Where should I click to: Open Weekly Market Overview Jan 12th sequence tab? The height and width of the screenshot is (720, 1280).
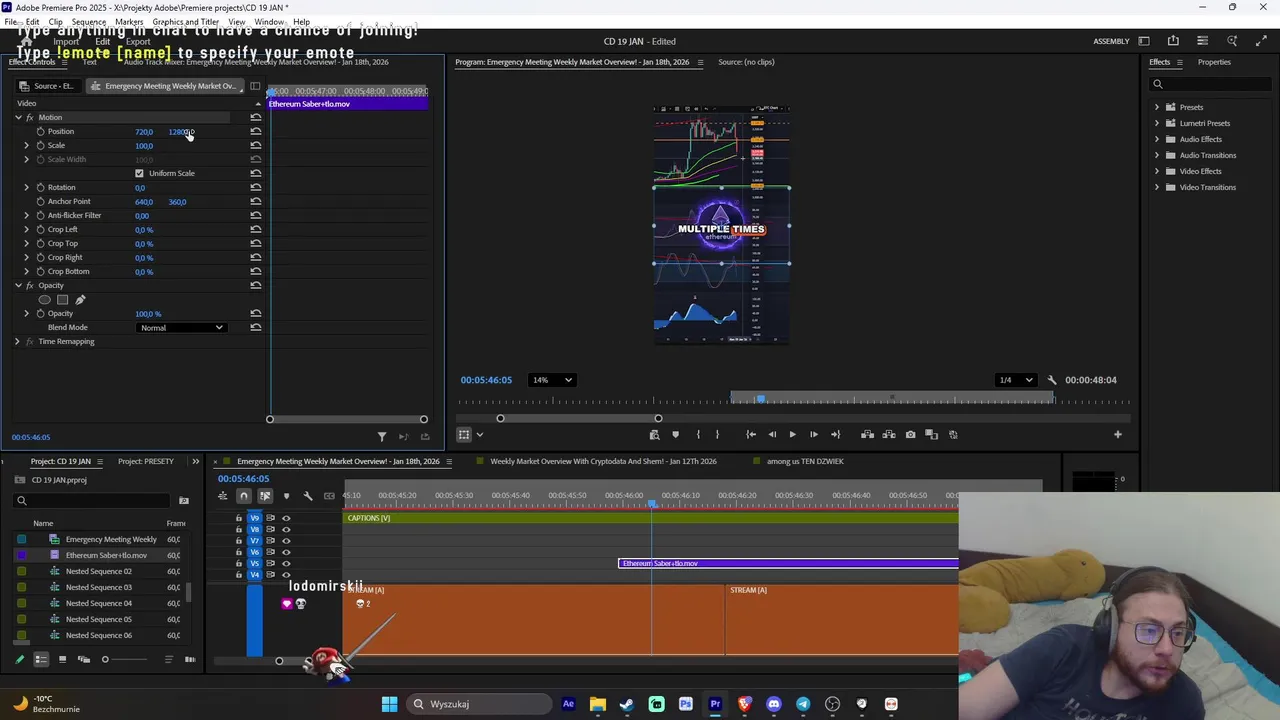pos(603,462)
